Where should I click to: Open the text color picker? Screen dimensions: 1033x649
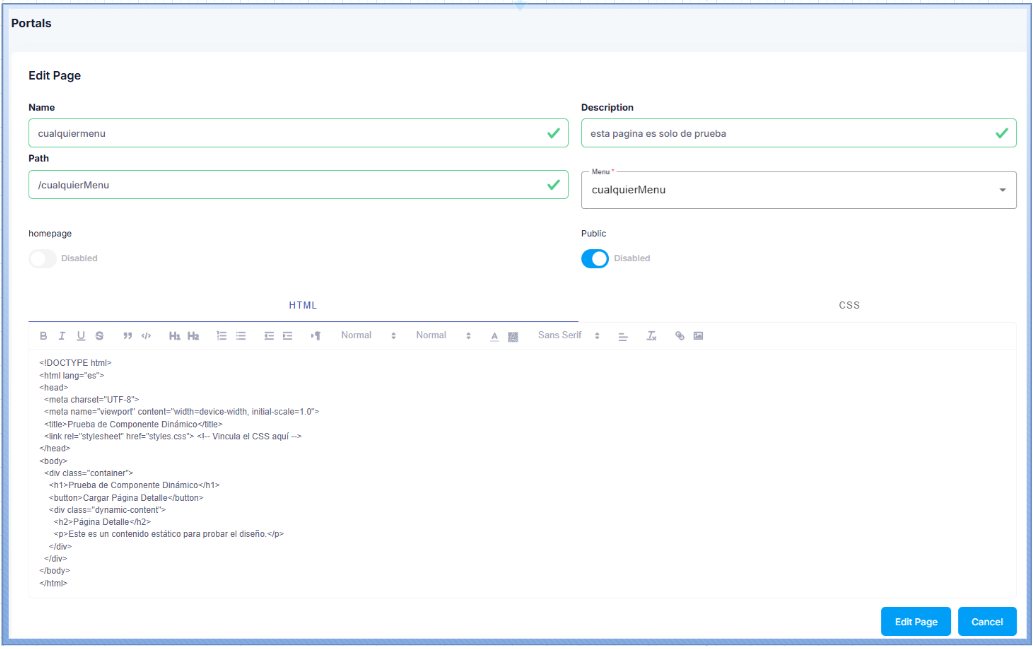coord(494,336)
